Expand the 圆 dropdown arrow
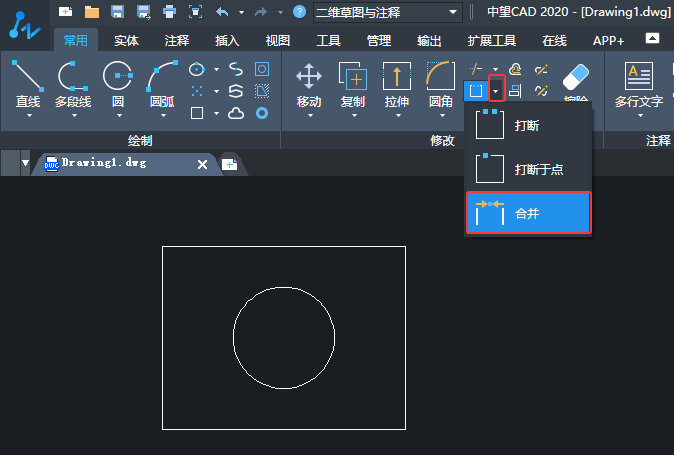 [119, 116]
